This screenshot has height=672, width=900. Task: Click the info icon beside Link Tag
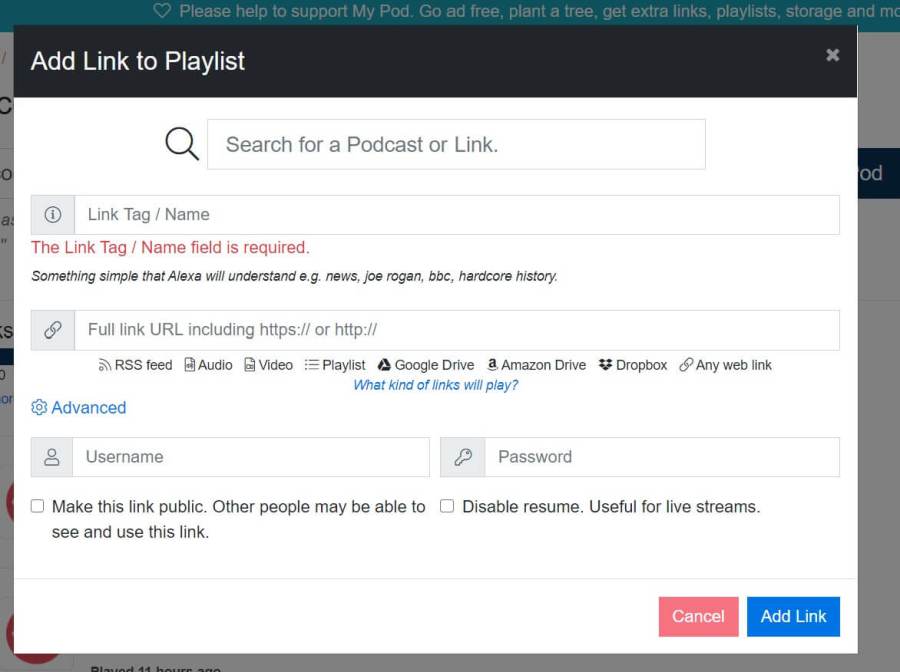pos(53,215)
